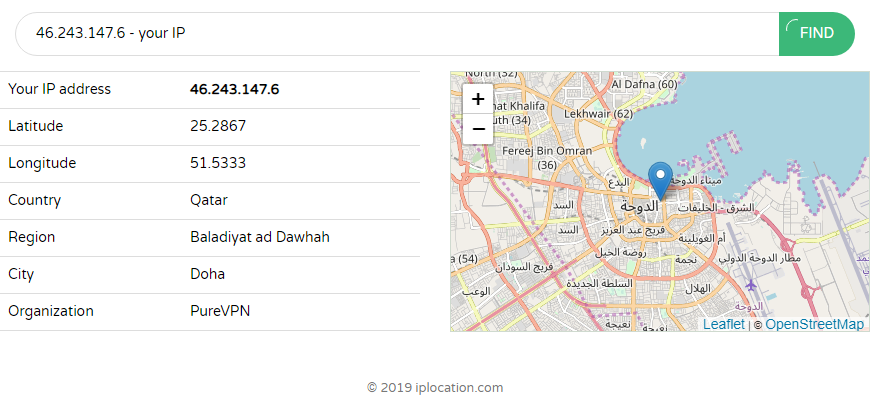This screenshot has width=882, height=403.
Task: Select the latitude value 25.2867
Action: pos(218,126)
